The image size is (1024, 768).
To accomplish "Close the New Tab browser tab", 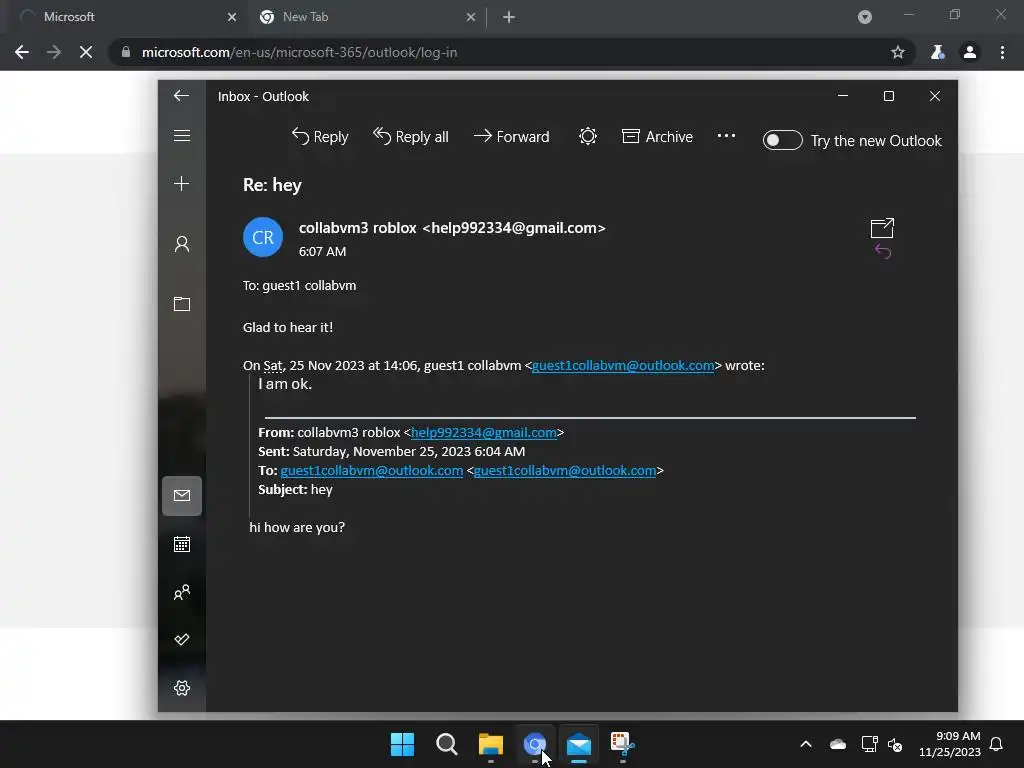I will [x=471, y=17].
